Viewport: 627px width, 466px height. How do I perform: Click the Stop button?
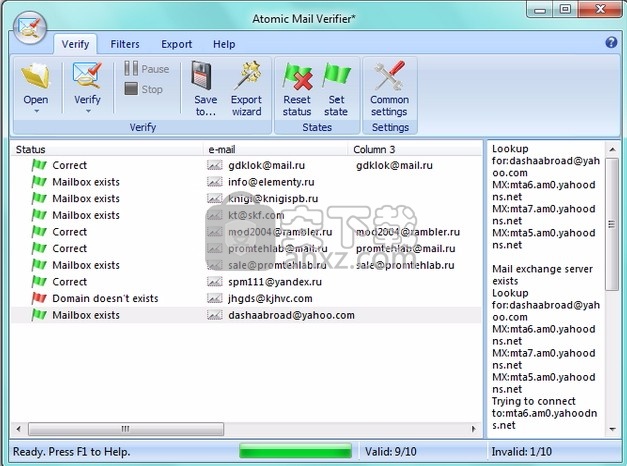tap(143, 89)
